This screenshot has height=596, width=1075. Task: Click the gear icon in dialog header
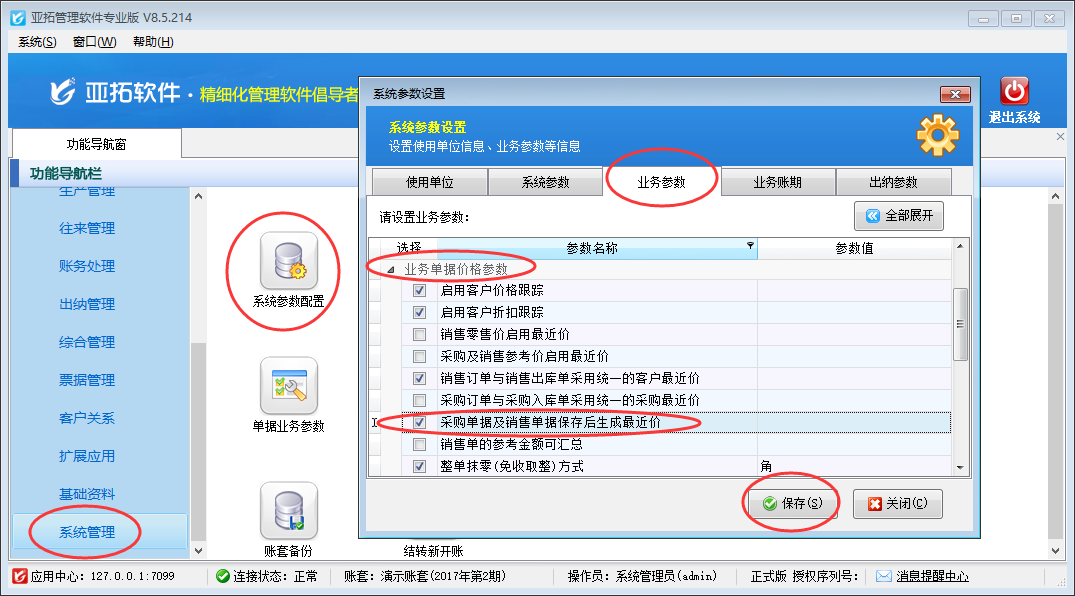[937, 135]
